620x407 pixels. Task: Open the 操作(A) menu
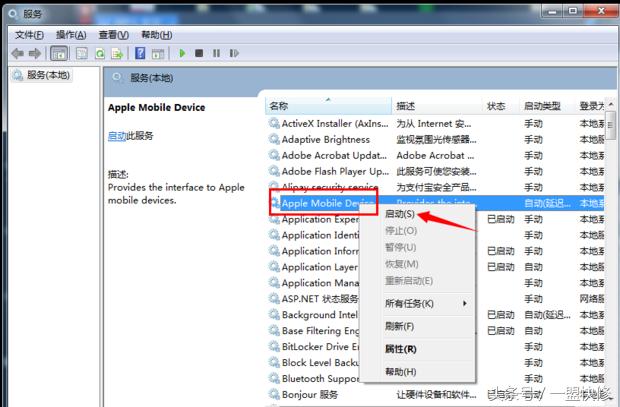71,35
